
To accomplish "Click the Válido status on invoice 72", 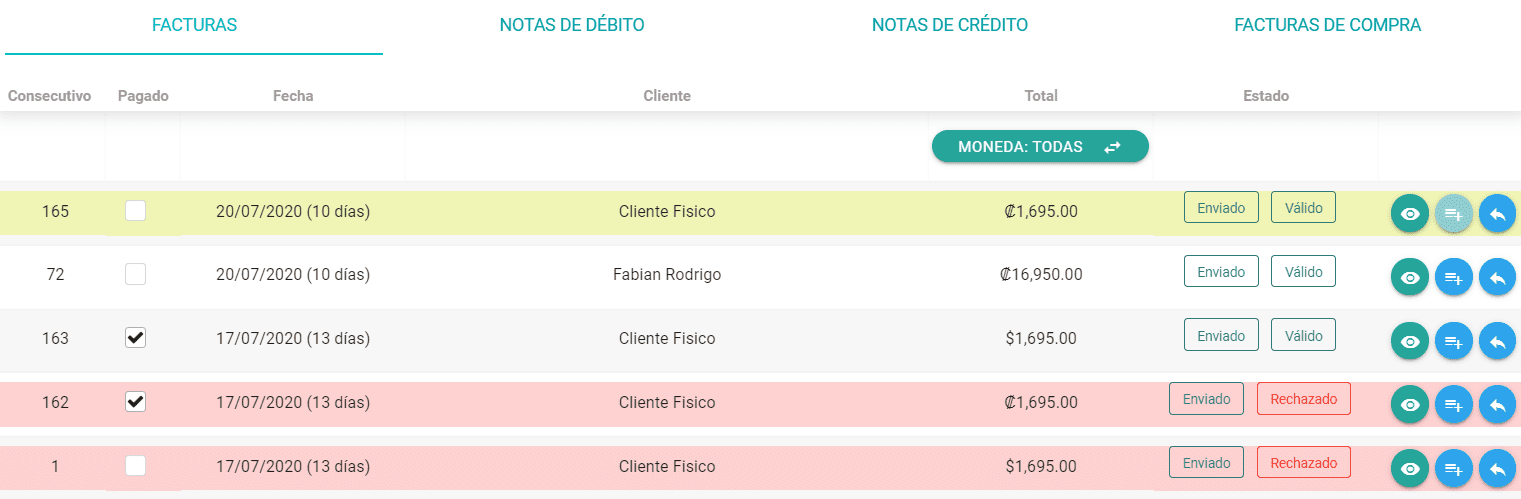I will coord(1303,271).
